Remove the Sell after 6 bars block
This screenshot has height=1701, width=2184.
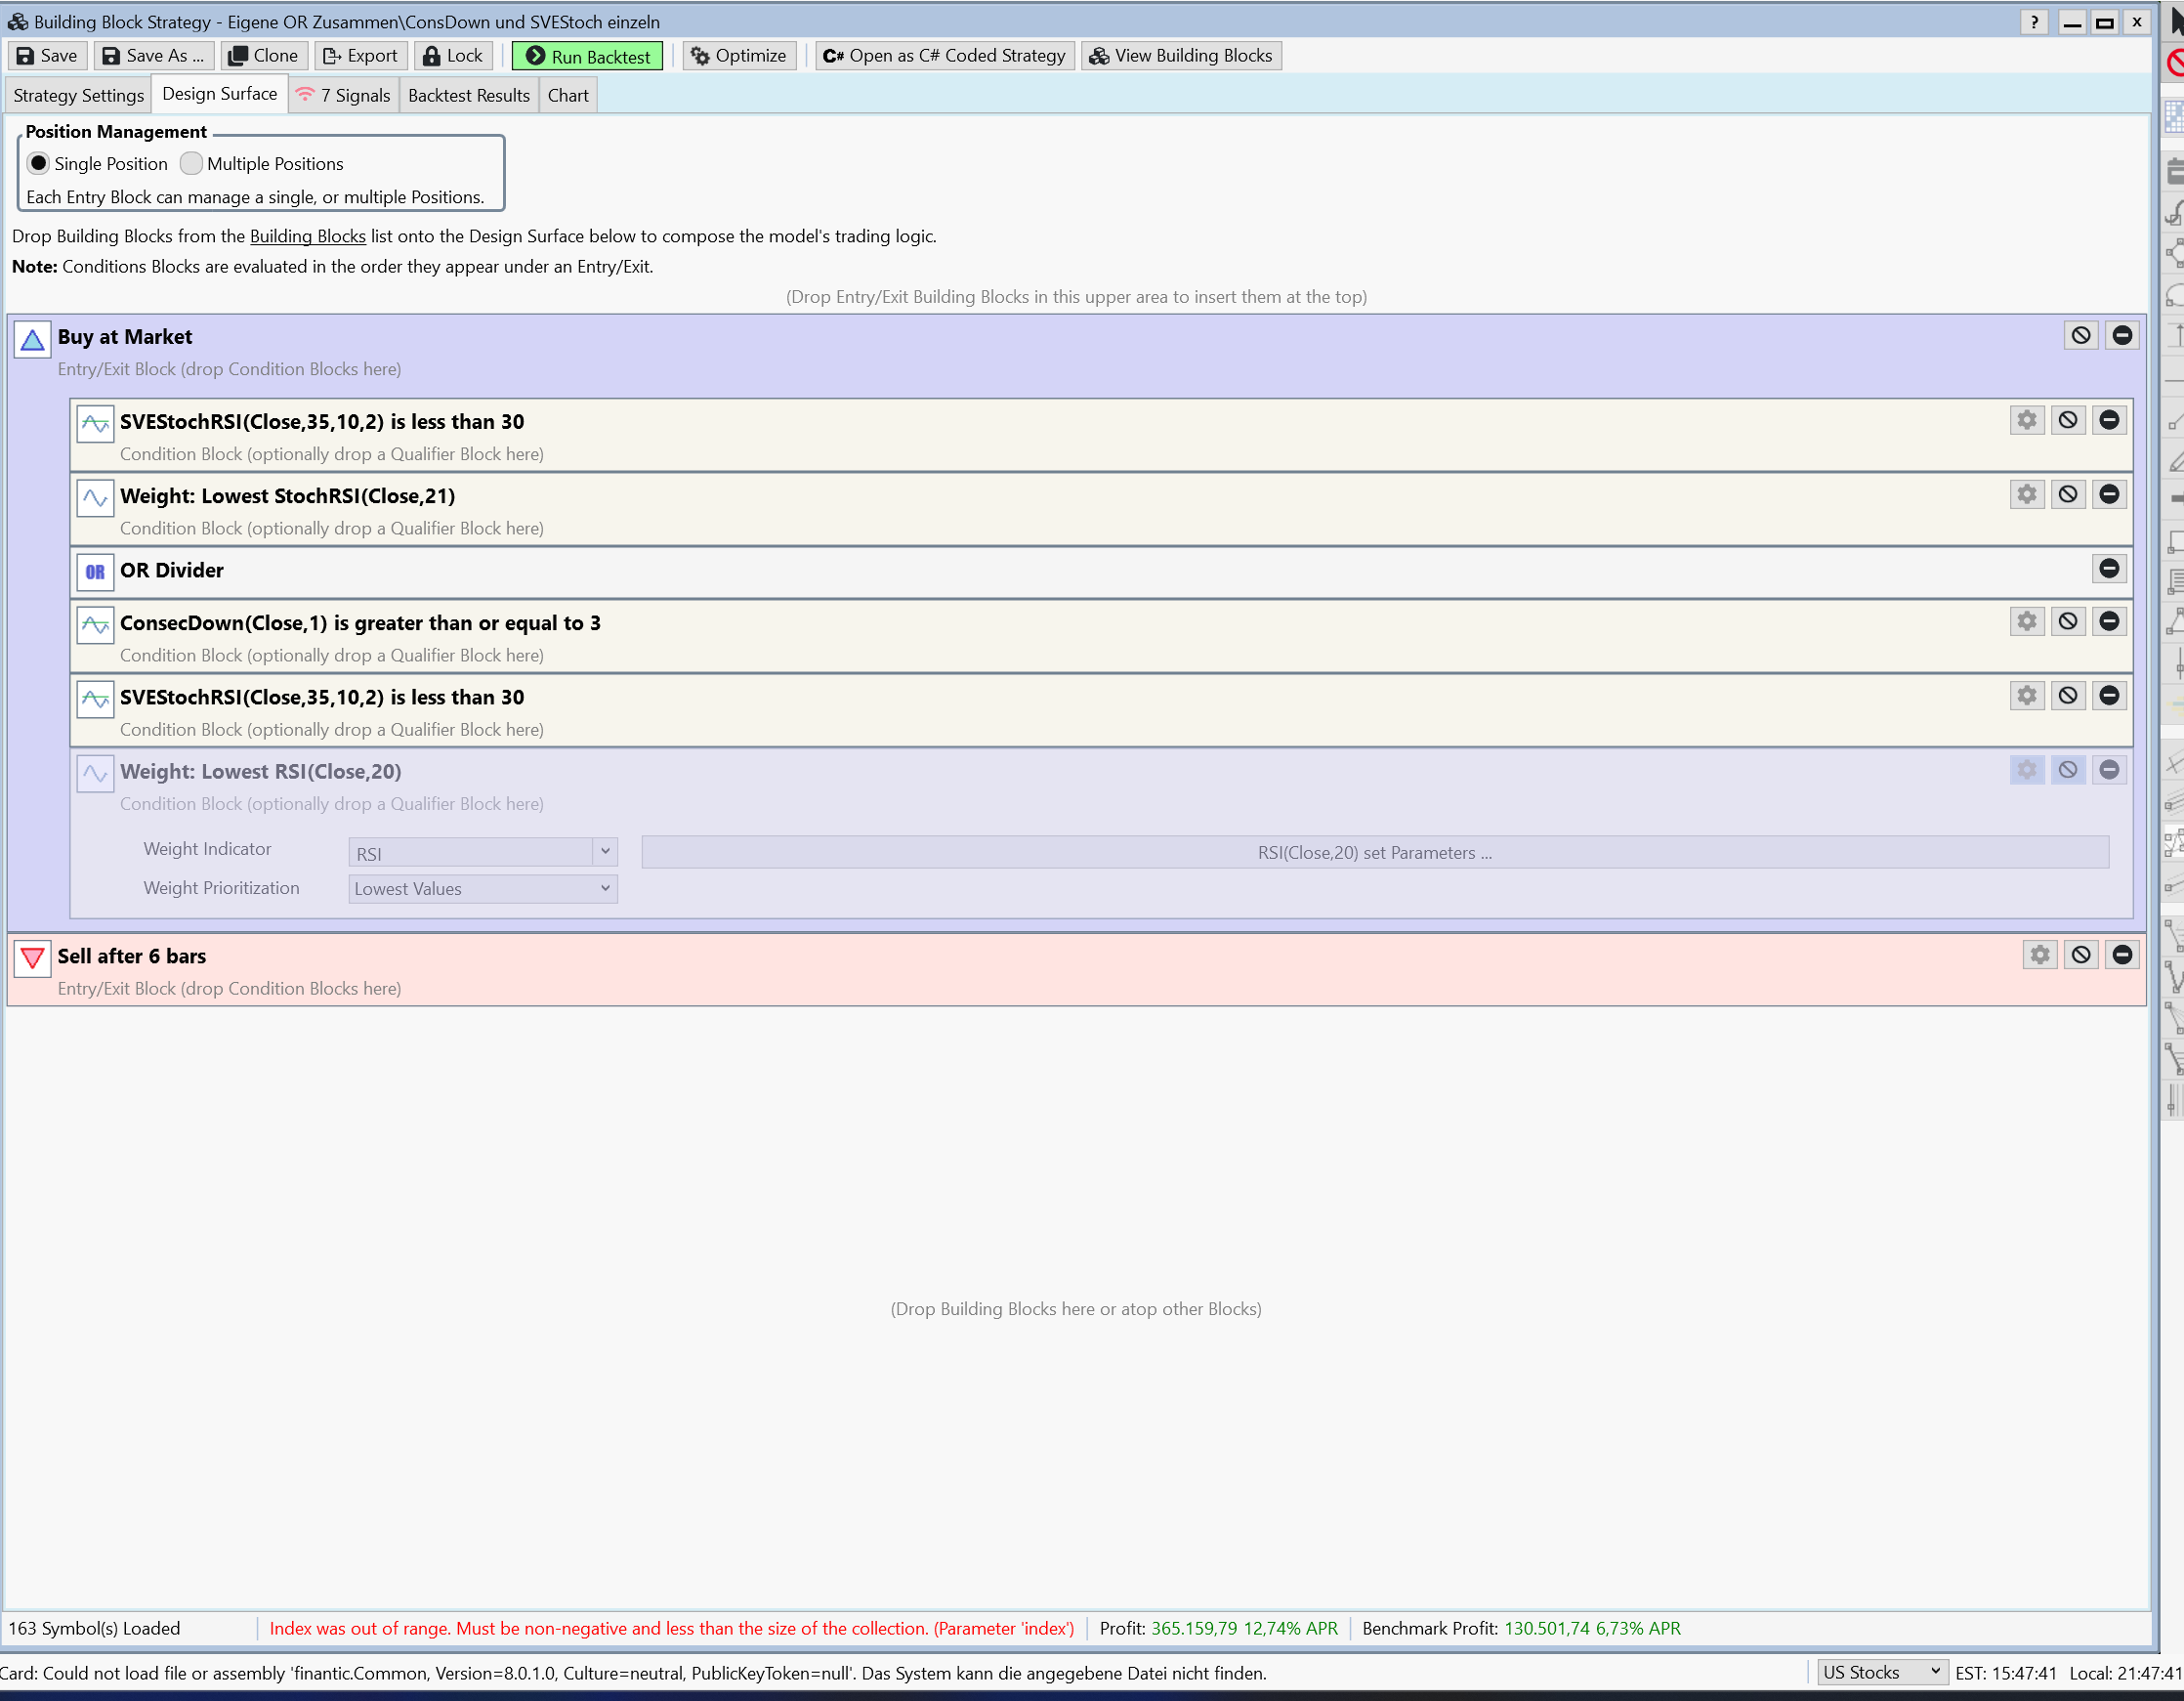(2121, 954)
